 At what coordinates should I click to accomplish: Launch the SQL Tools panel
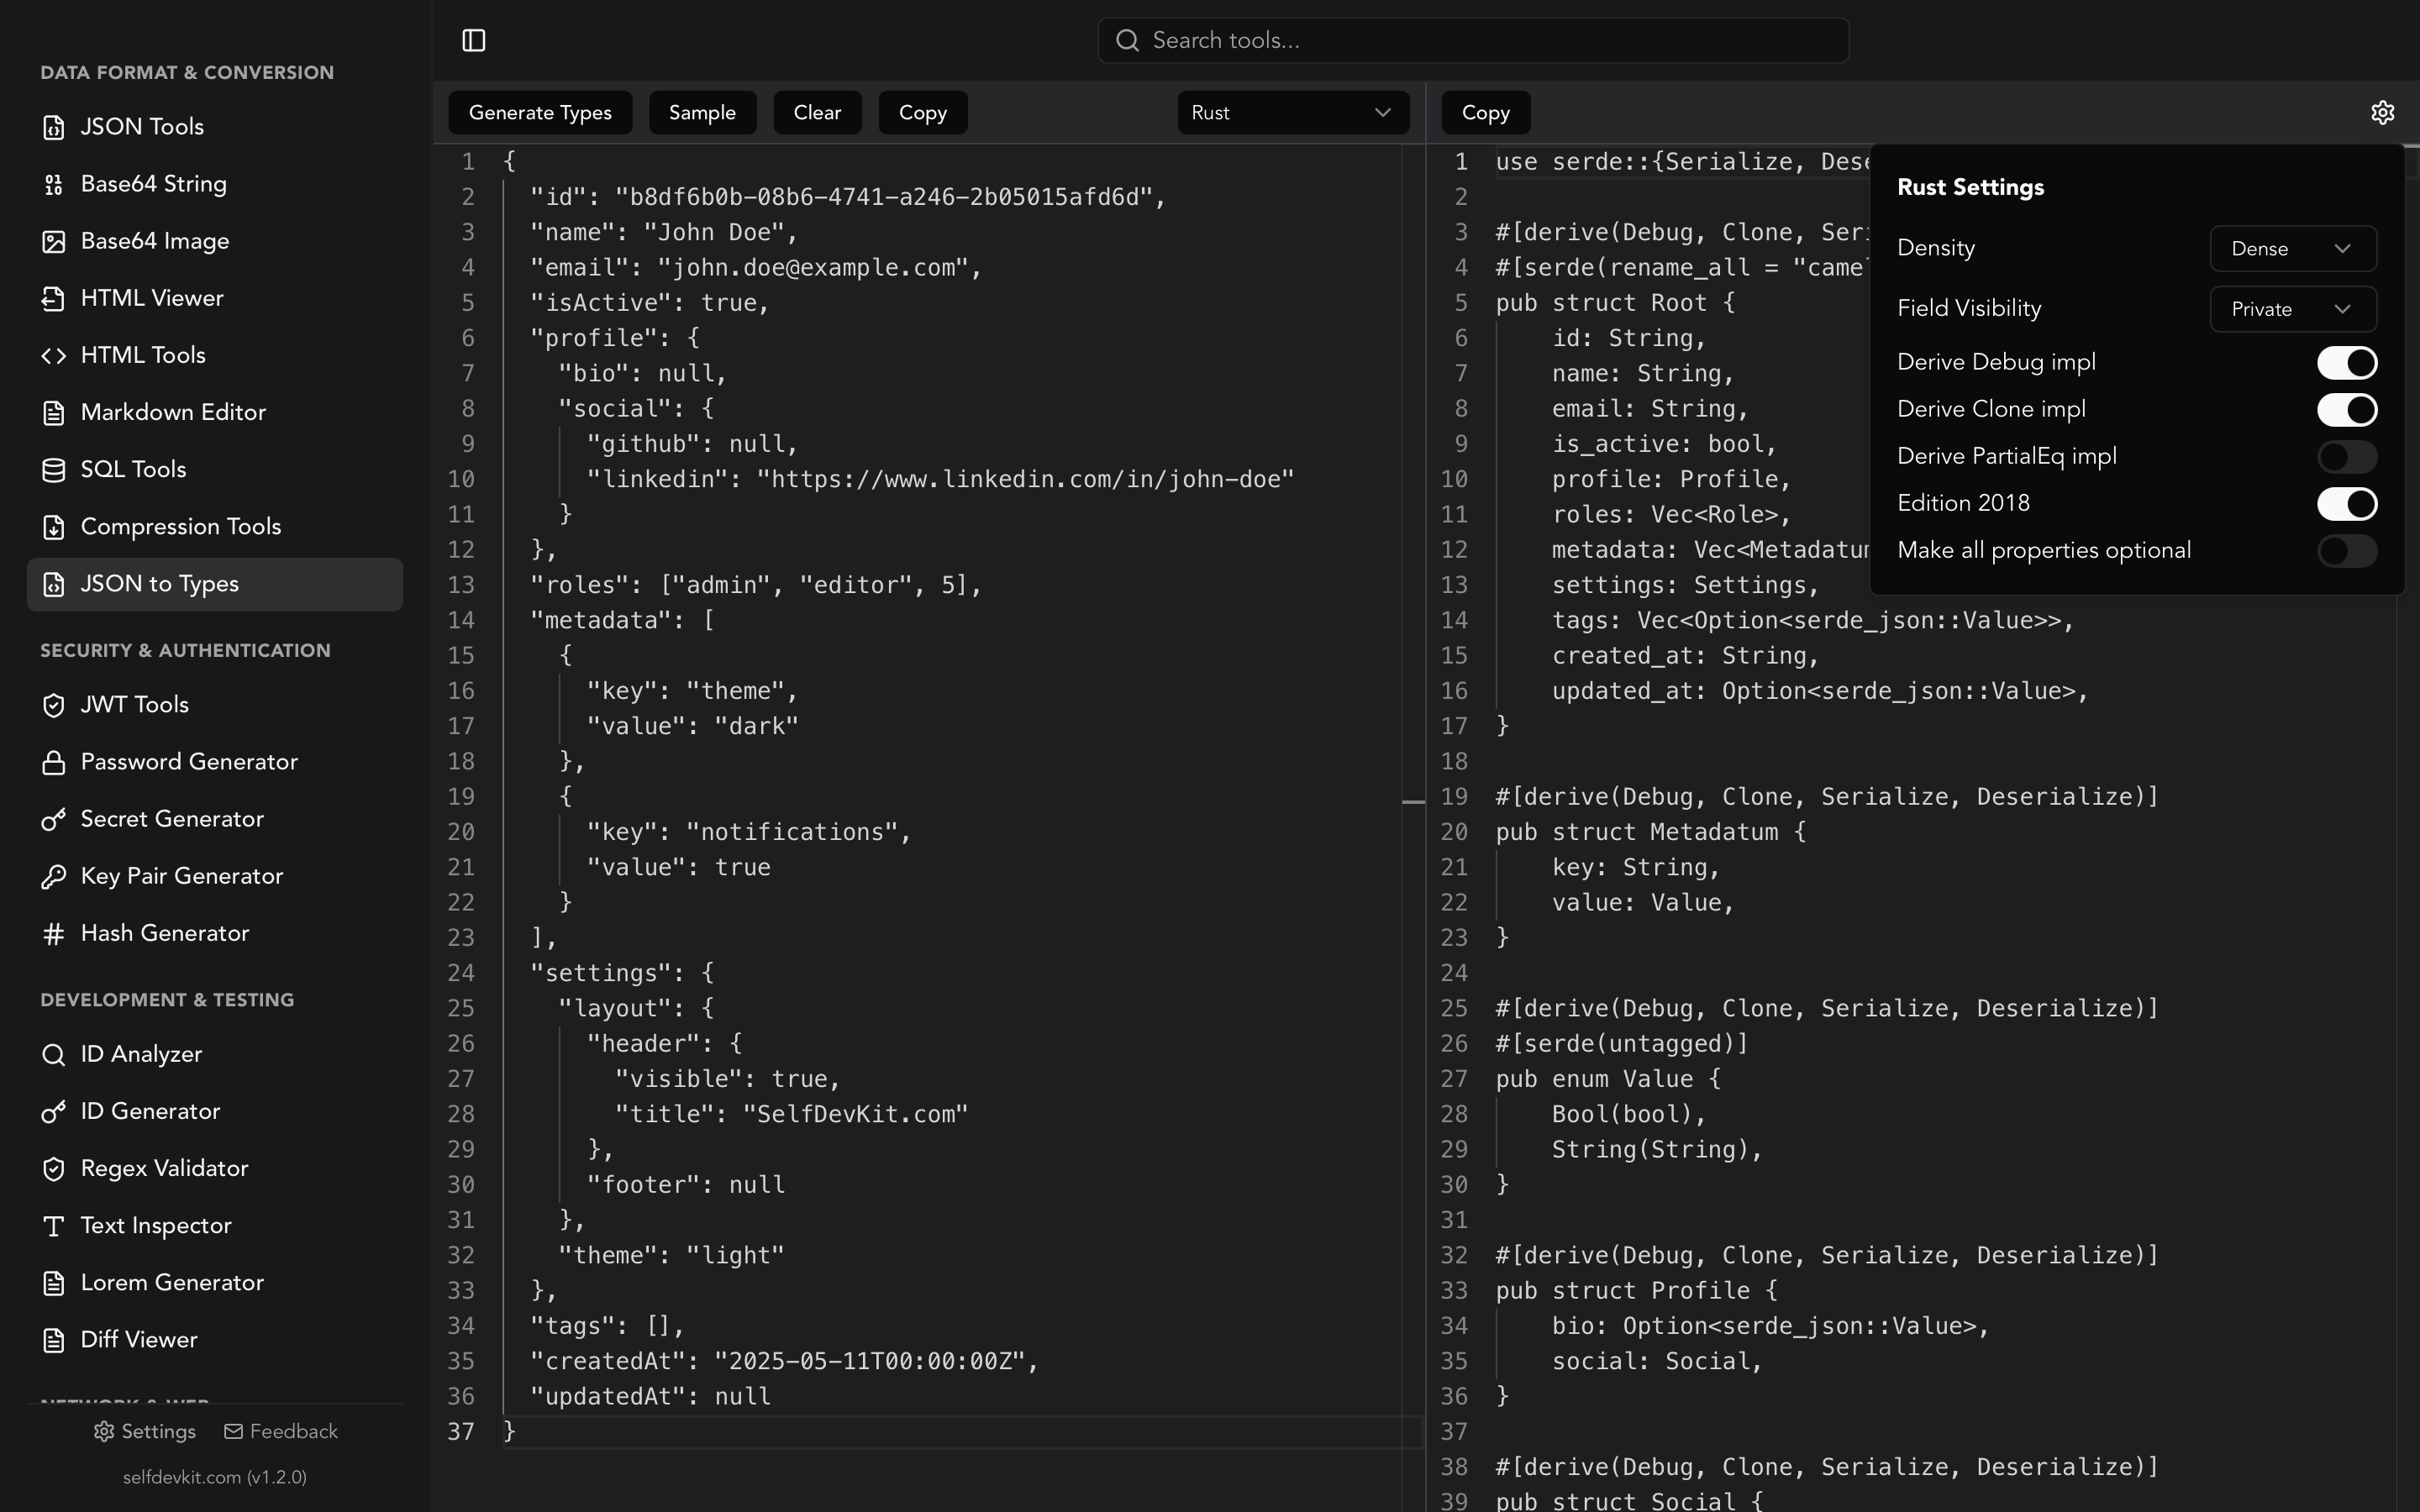point(131,468)
